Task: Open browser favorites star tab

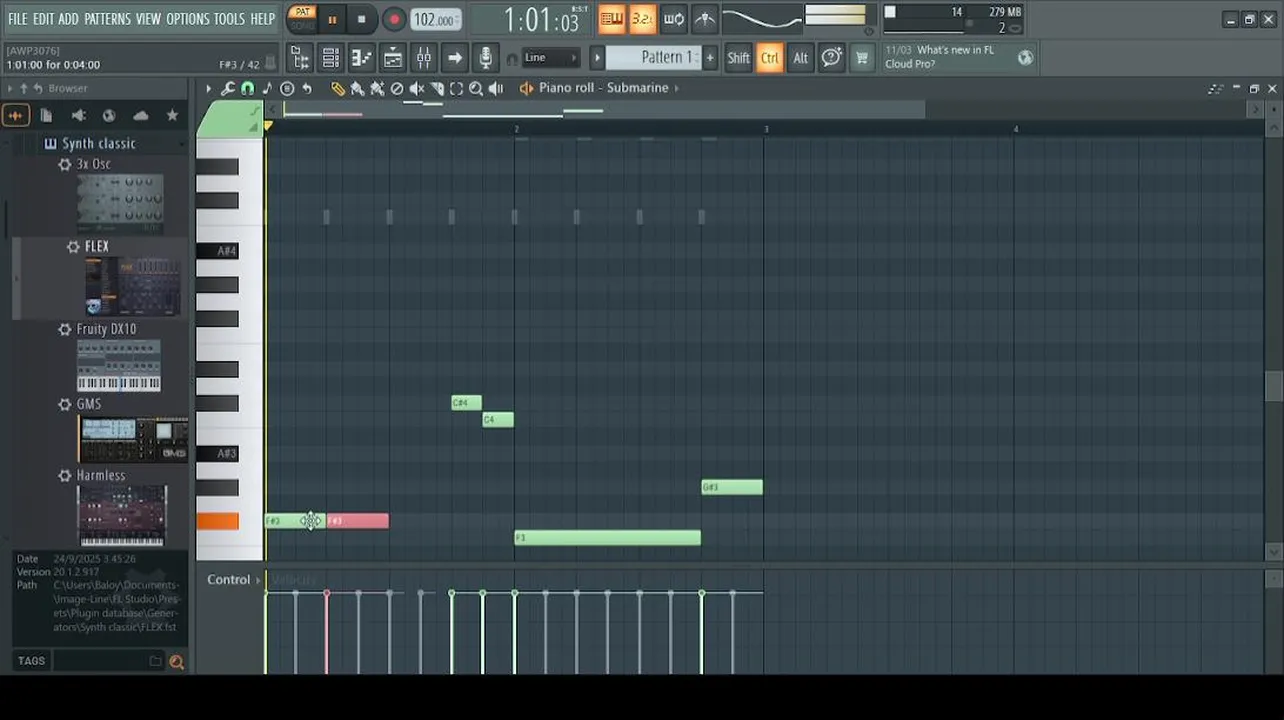Action: coord(172,116)
